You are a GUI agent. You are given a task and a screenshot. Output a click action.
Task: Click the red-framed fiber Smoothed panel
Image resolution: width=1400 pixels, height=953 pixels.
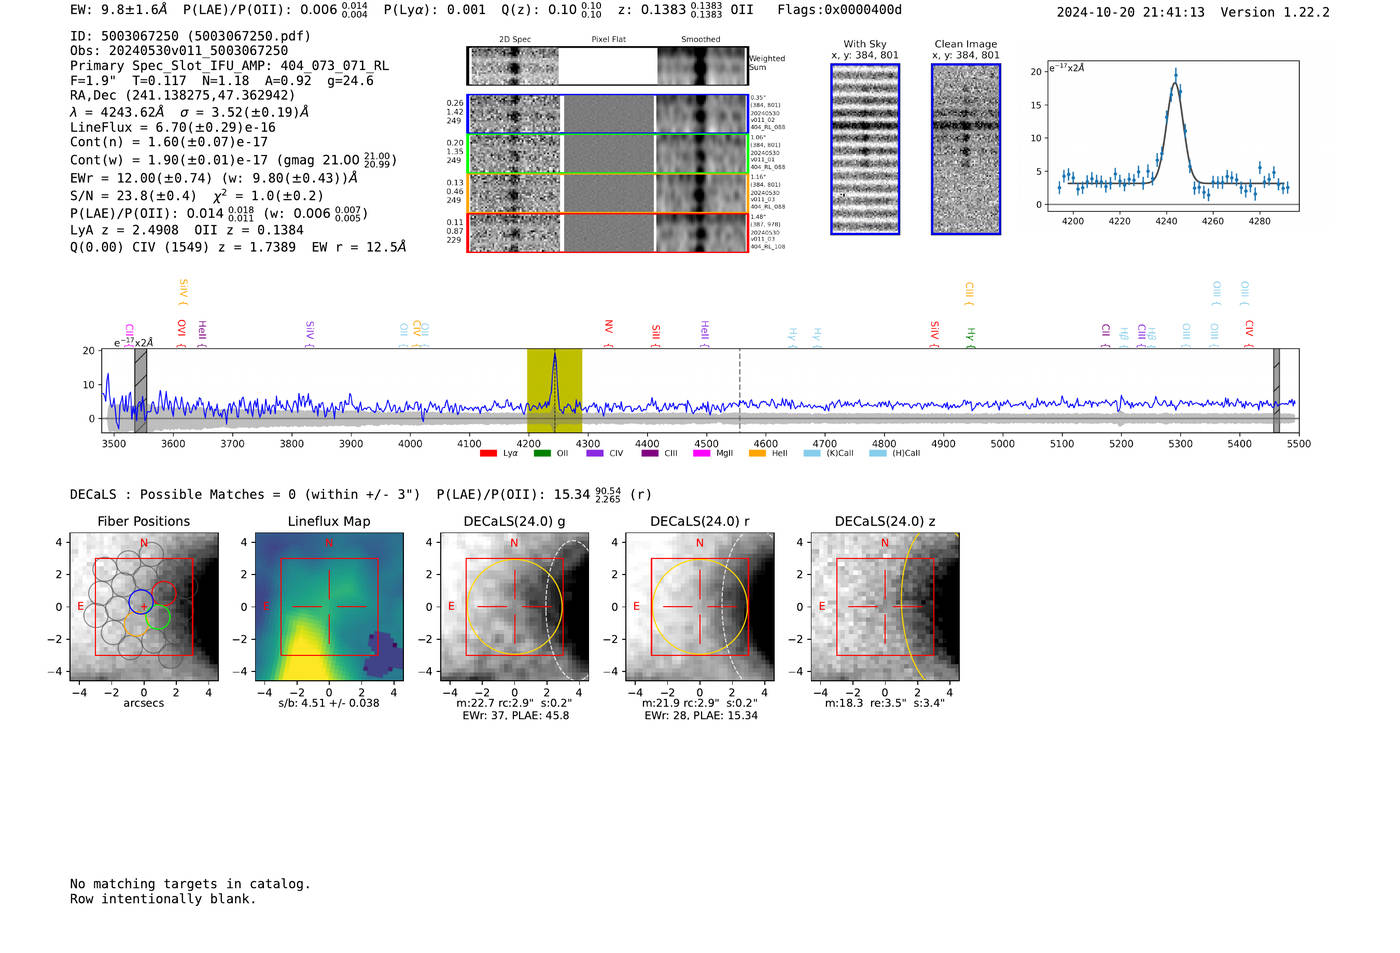(x=702, y=232)
